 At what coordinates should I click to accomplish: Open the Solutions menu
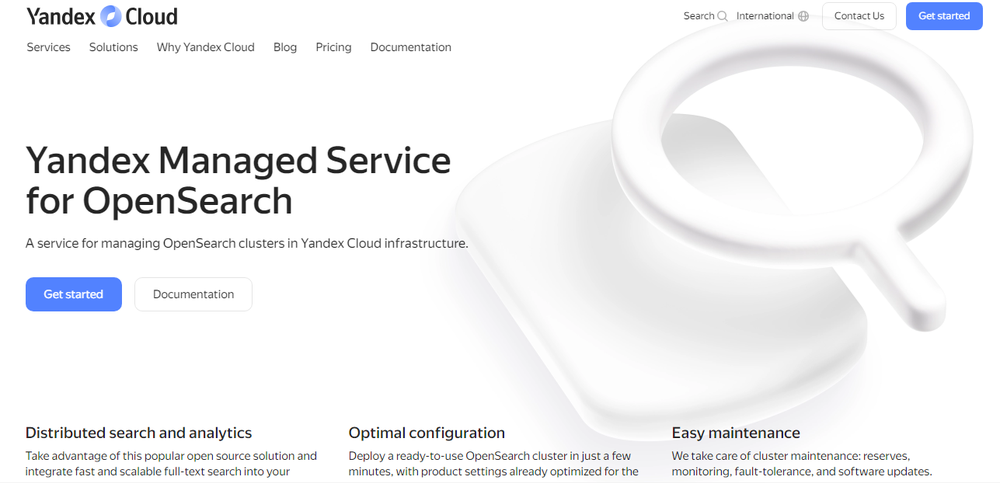pos(114,47)
